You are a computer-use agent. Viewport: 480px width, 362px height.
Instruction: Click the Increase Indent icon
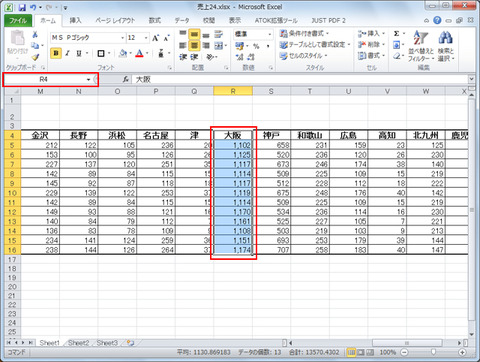click(194, 57)
